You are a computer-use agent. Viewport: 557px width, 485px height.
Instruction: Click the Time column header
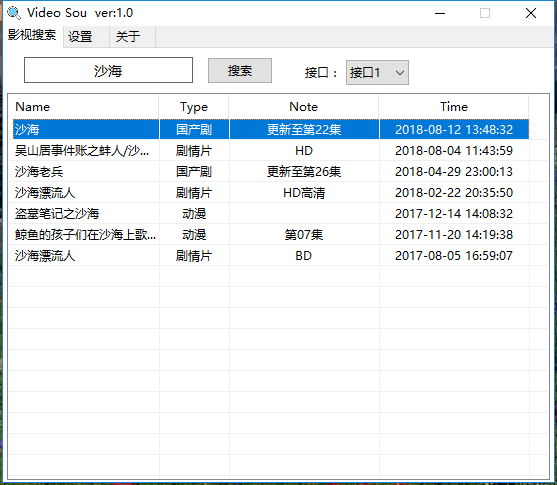pyautogui.click(x=454, y=107)
